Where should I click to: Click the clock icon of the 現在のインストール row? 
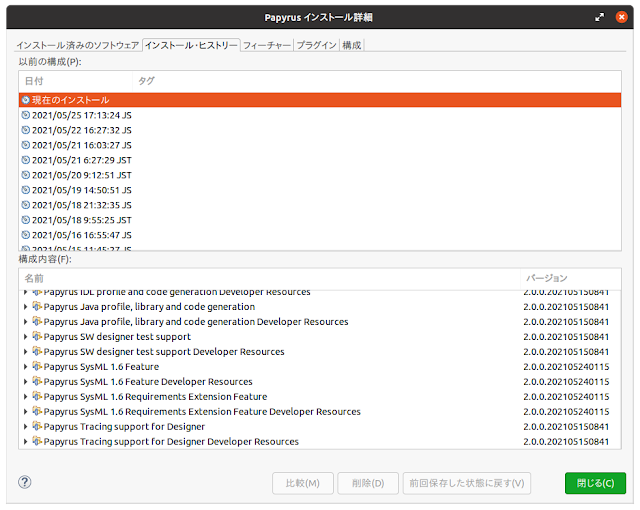point(26,100)
